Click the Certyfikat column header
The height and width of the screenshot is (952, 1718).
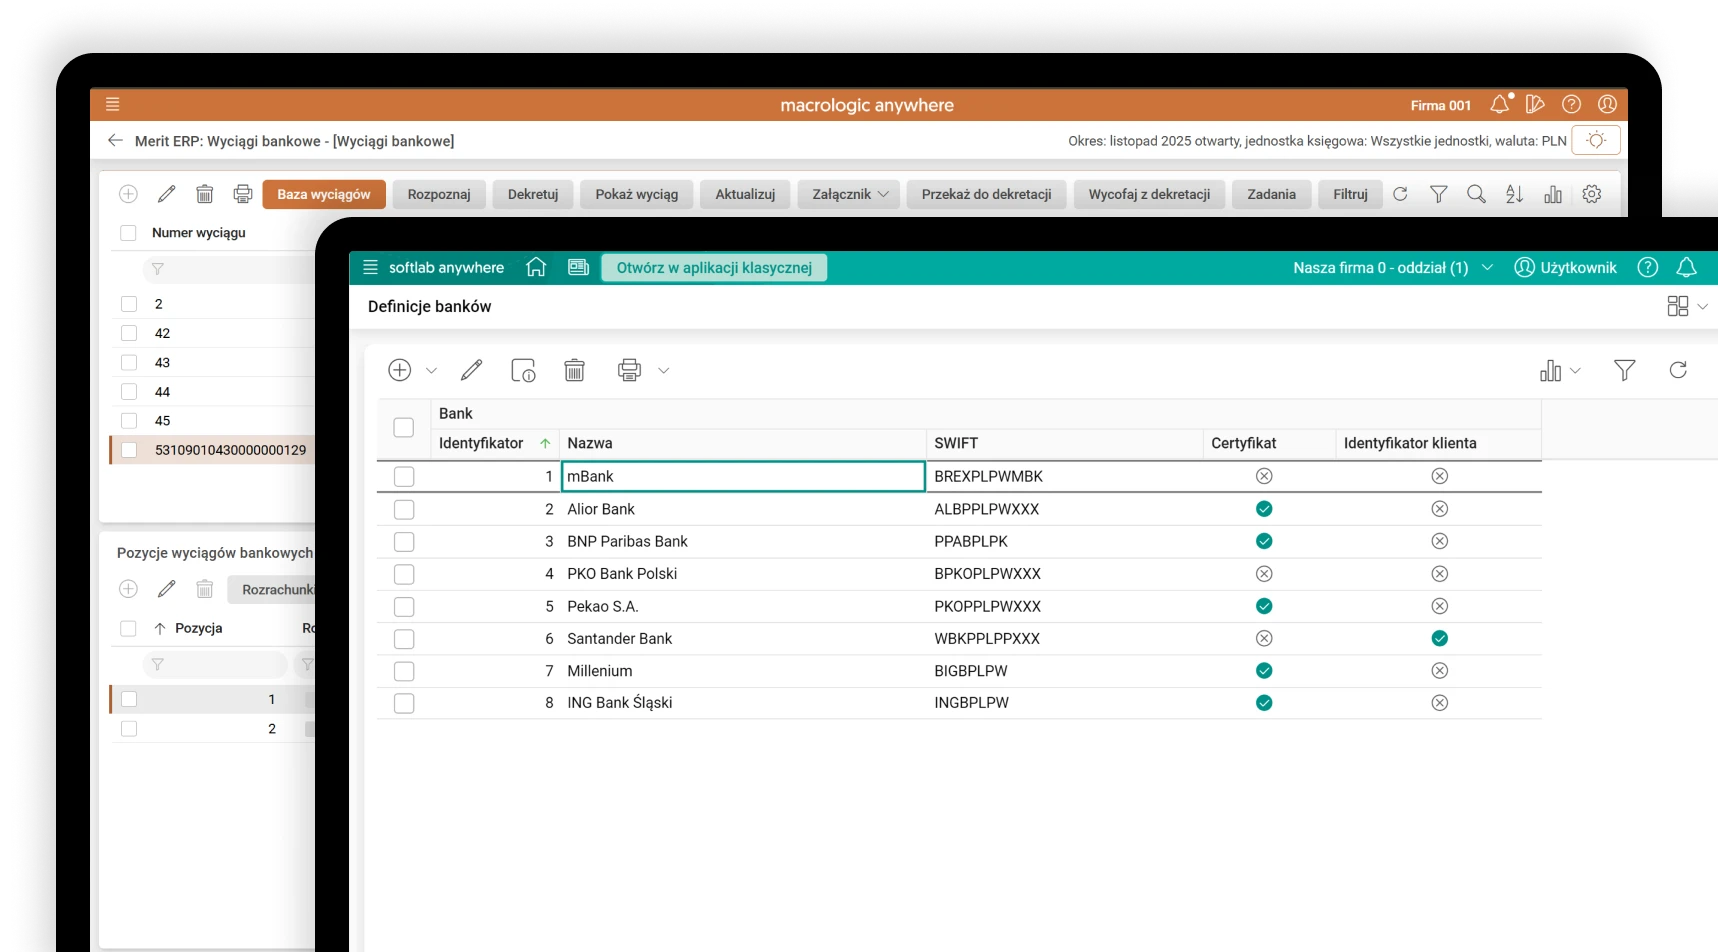[x=1243, y=443]
